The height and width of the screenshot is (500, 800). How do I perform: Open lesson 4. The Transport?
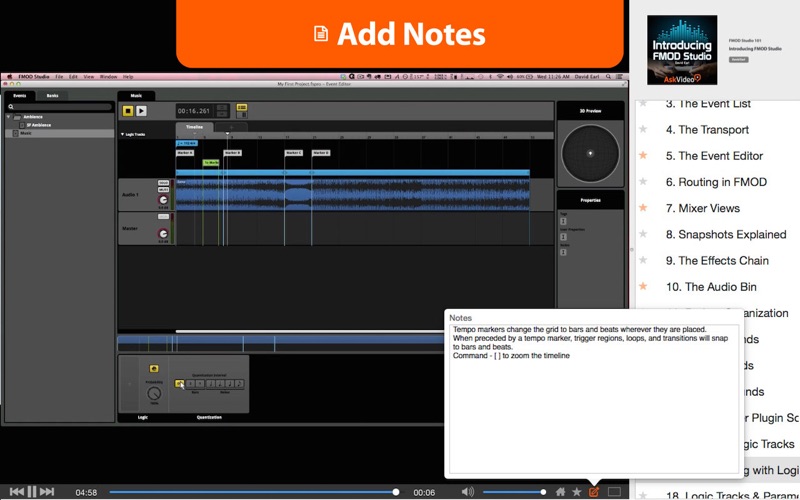pos(707,130)
